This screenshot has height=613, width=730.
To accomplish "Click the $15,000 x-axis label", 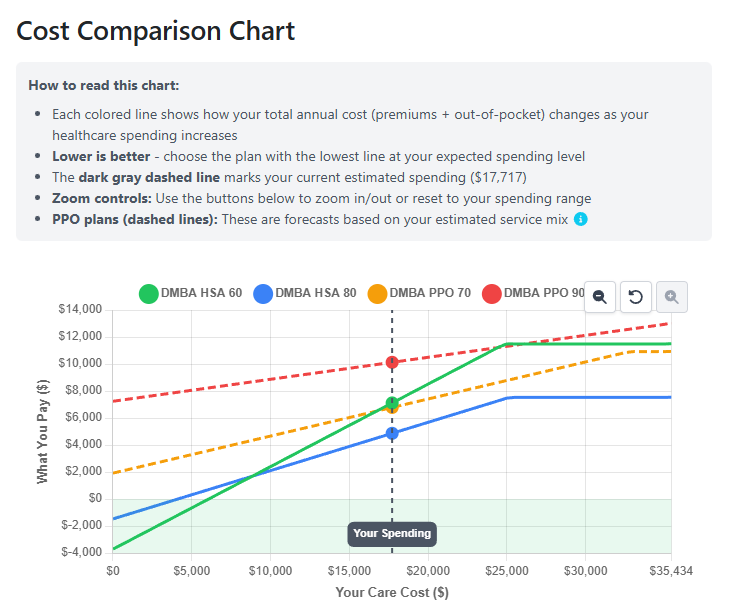I will [x=349, y=571].
